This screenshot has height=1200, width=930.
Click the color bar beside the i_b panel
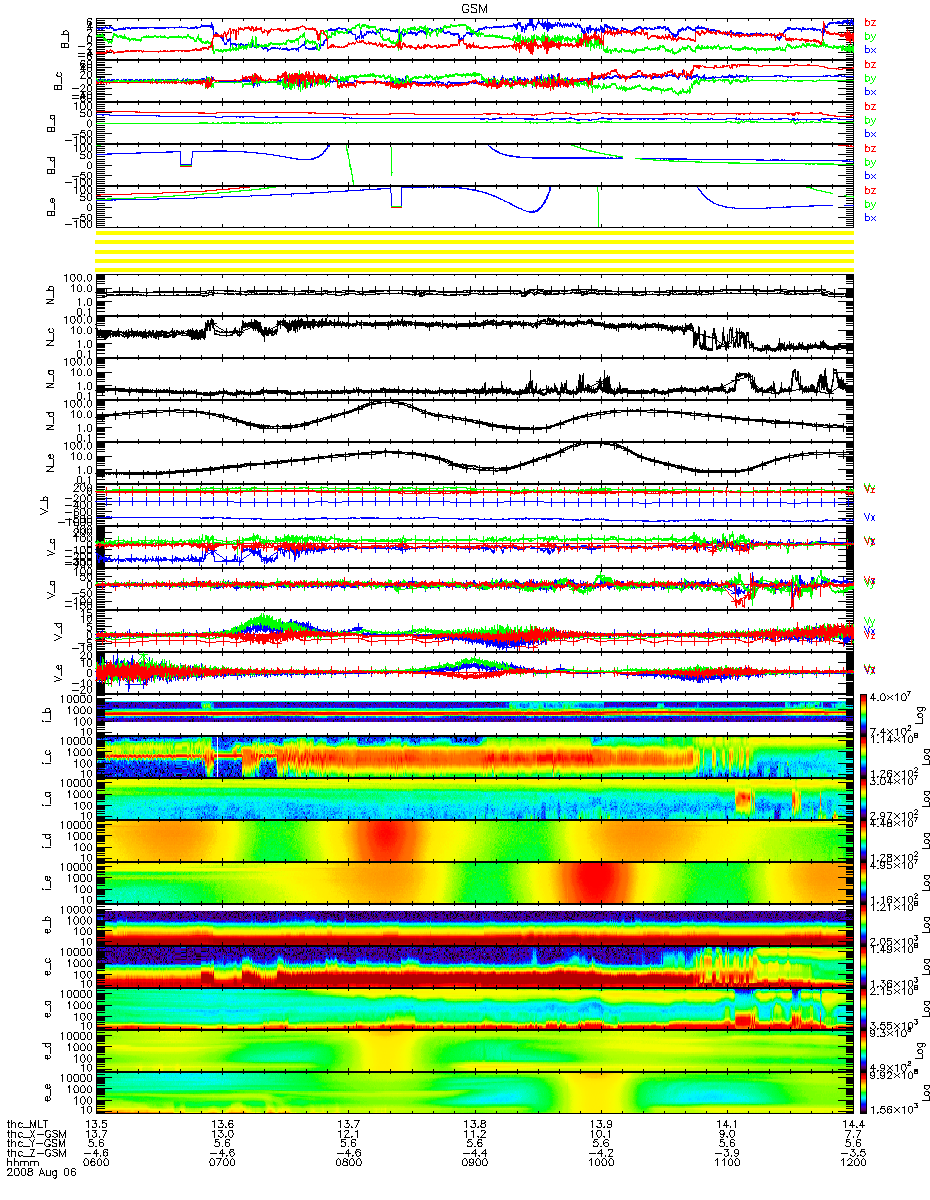coord(865,714)
